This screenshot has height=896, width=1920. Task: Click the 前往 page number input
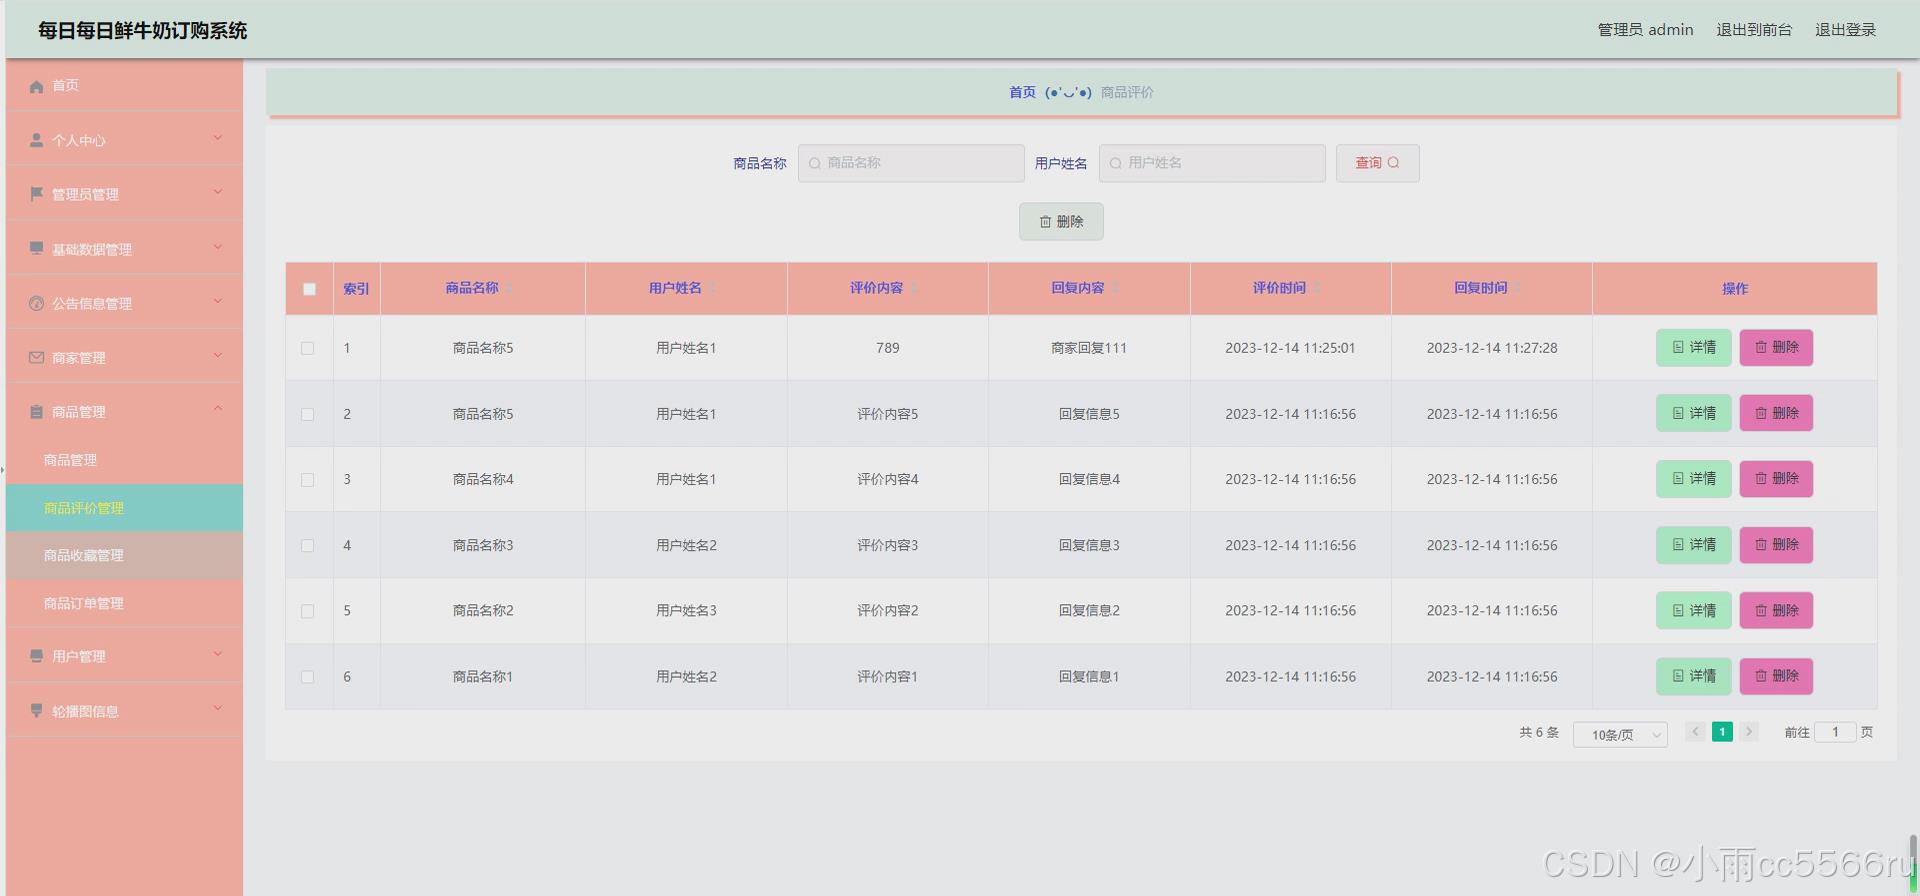(1835, 732)
